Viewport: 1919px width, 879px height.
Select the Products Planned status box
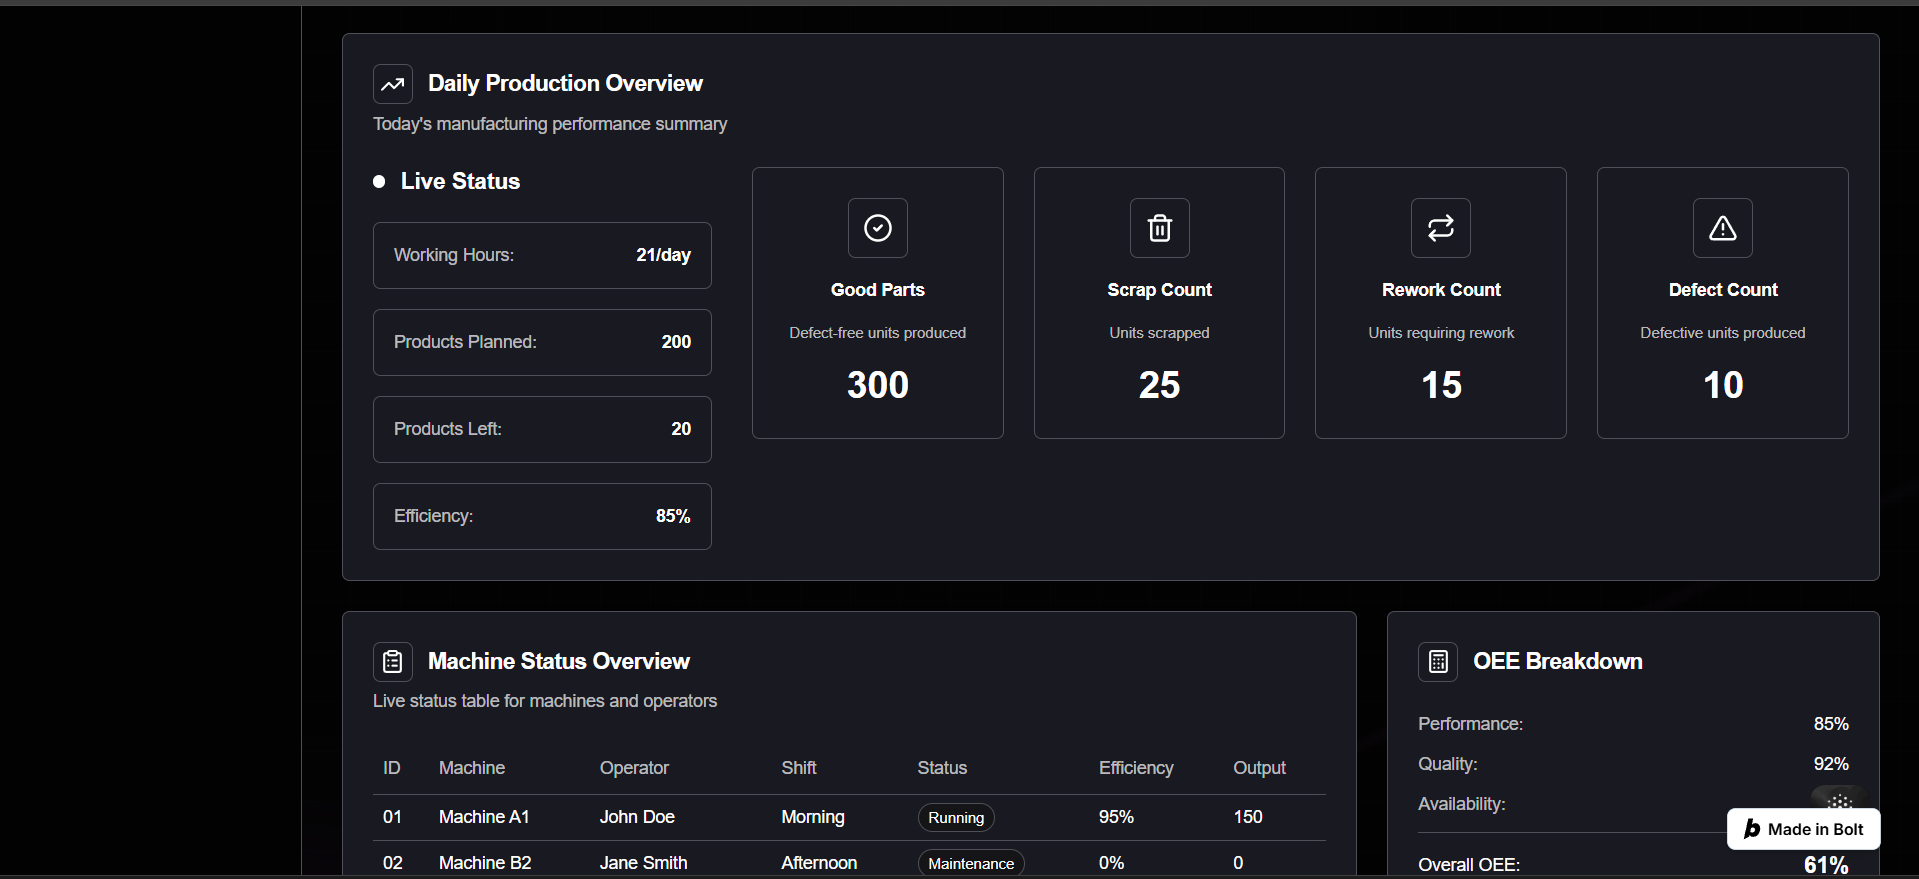542,342
